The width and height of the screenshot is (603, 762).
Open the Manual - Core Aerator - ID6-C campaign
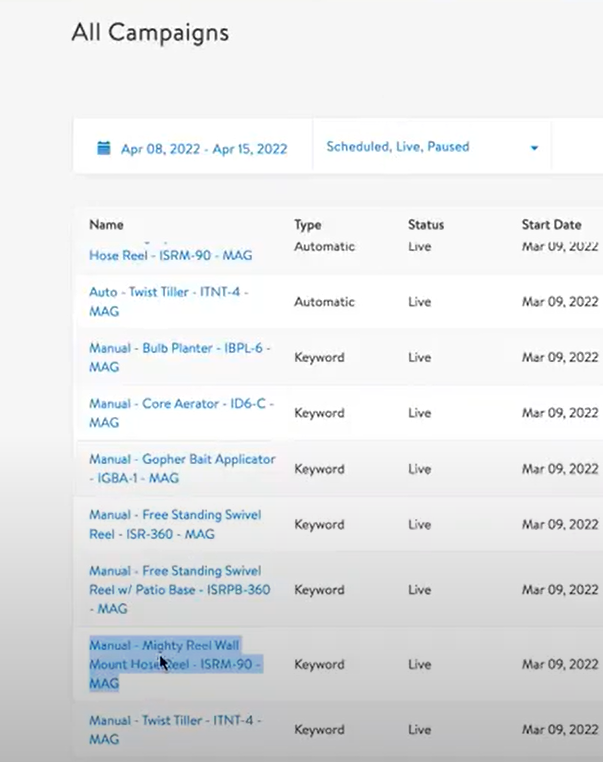pos(181,413)
